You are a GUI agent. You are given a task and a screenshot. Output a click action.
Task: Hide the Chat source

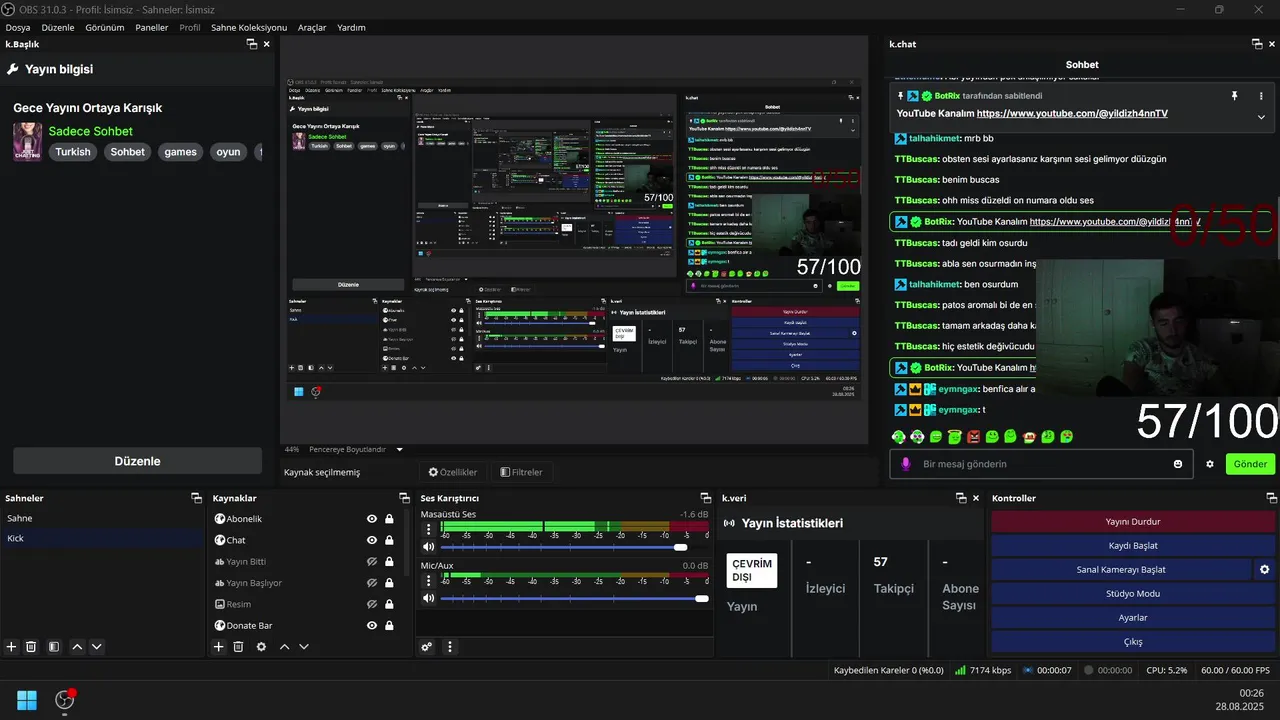(x=372, y=540)
